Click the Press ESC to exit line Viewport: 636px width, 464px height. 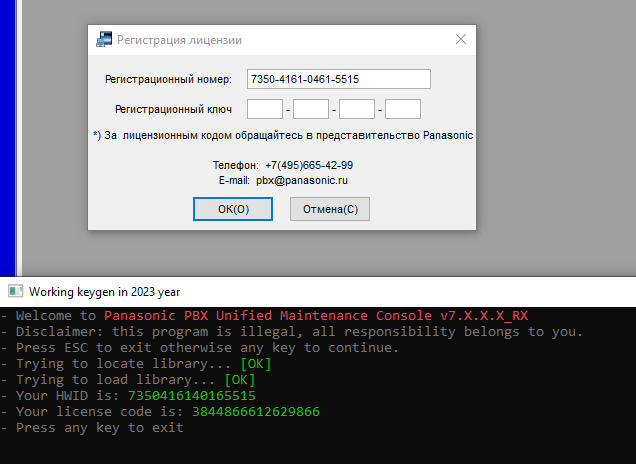tap(200, 348)
